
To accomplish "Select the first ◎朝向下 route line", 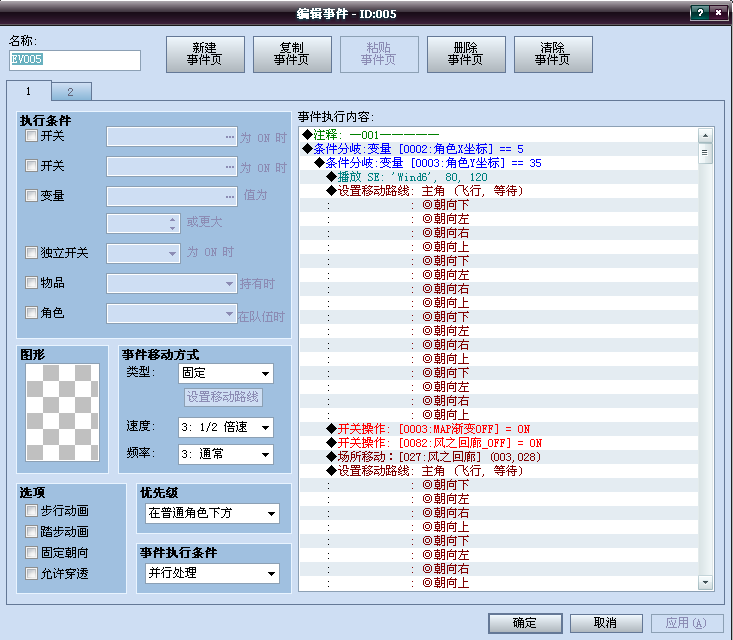I will pos(499,205).
